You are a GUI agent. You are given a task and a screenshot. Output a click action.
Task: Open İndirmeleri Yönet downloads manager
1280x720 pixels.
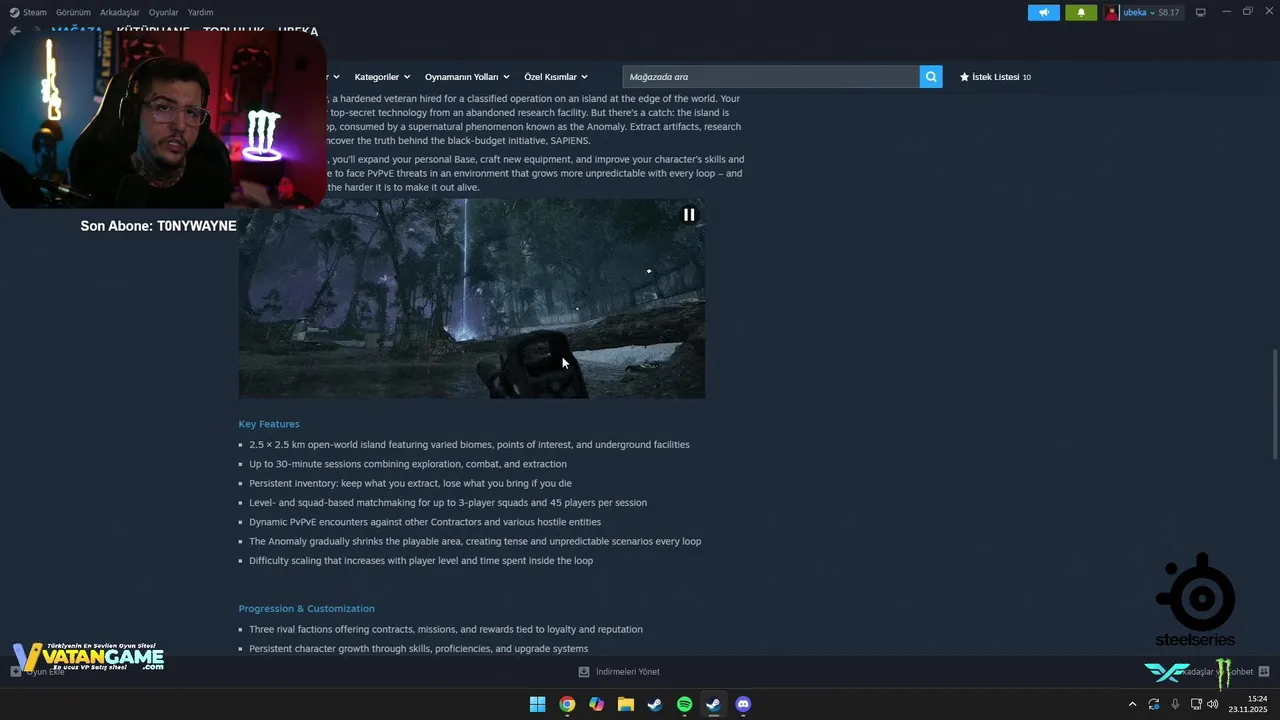tap(627, 672)
